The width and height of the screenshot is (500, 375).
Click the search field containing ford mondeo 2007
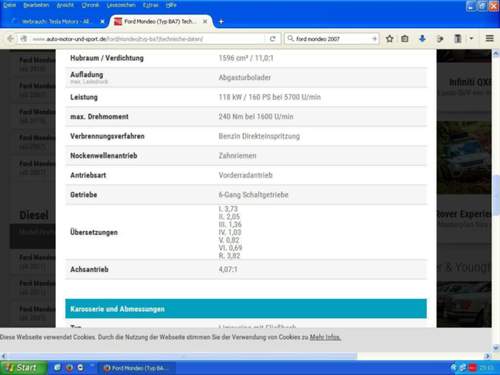tap(333, 39)
